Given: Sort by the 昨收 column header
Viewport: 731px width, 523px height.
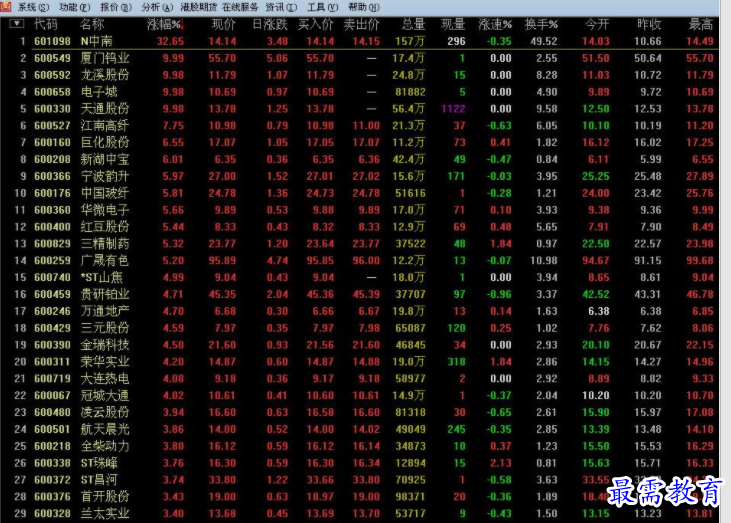Looking at the screenshot, I should 649,24.
